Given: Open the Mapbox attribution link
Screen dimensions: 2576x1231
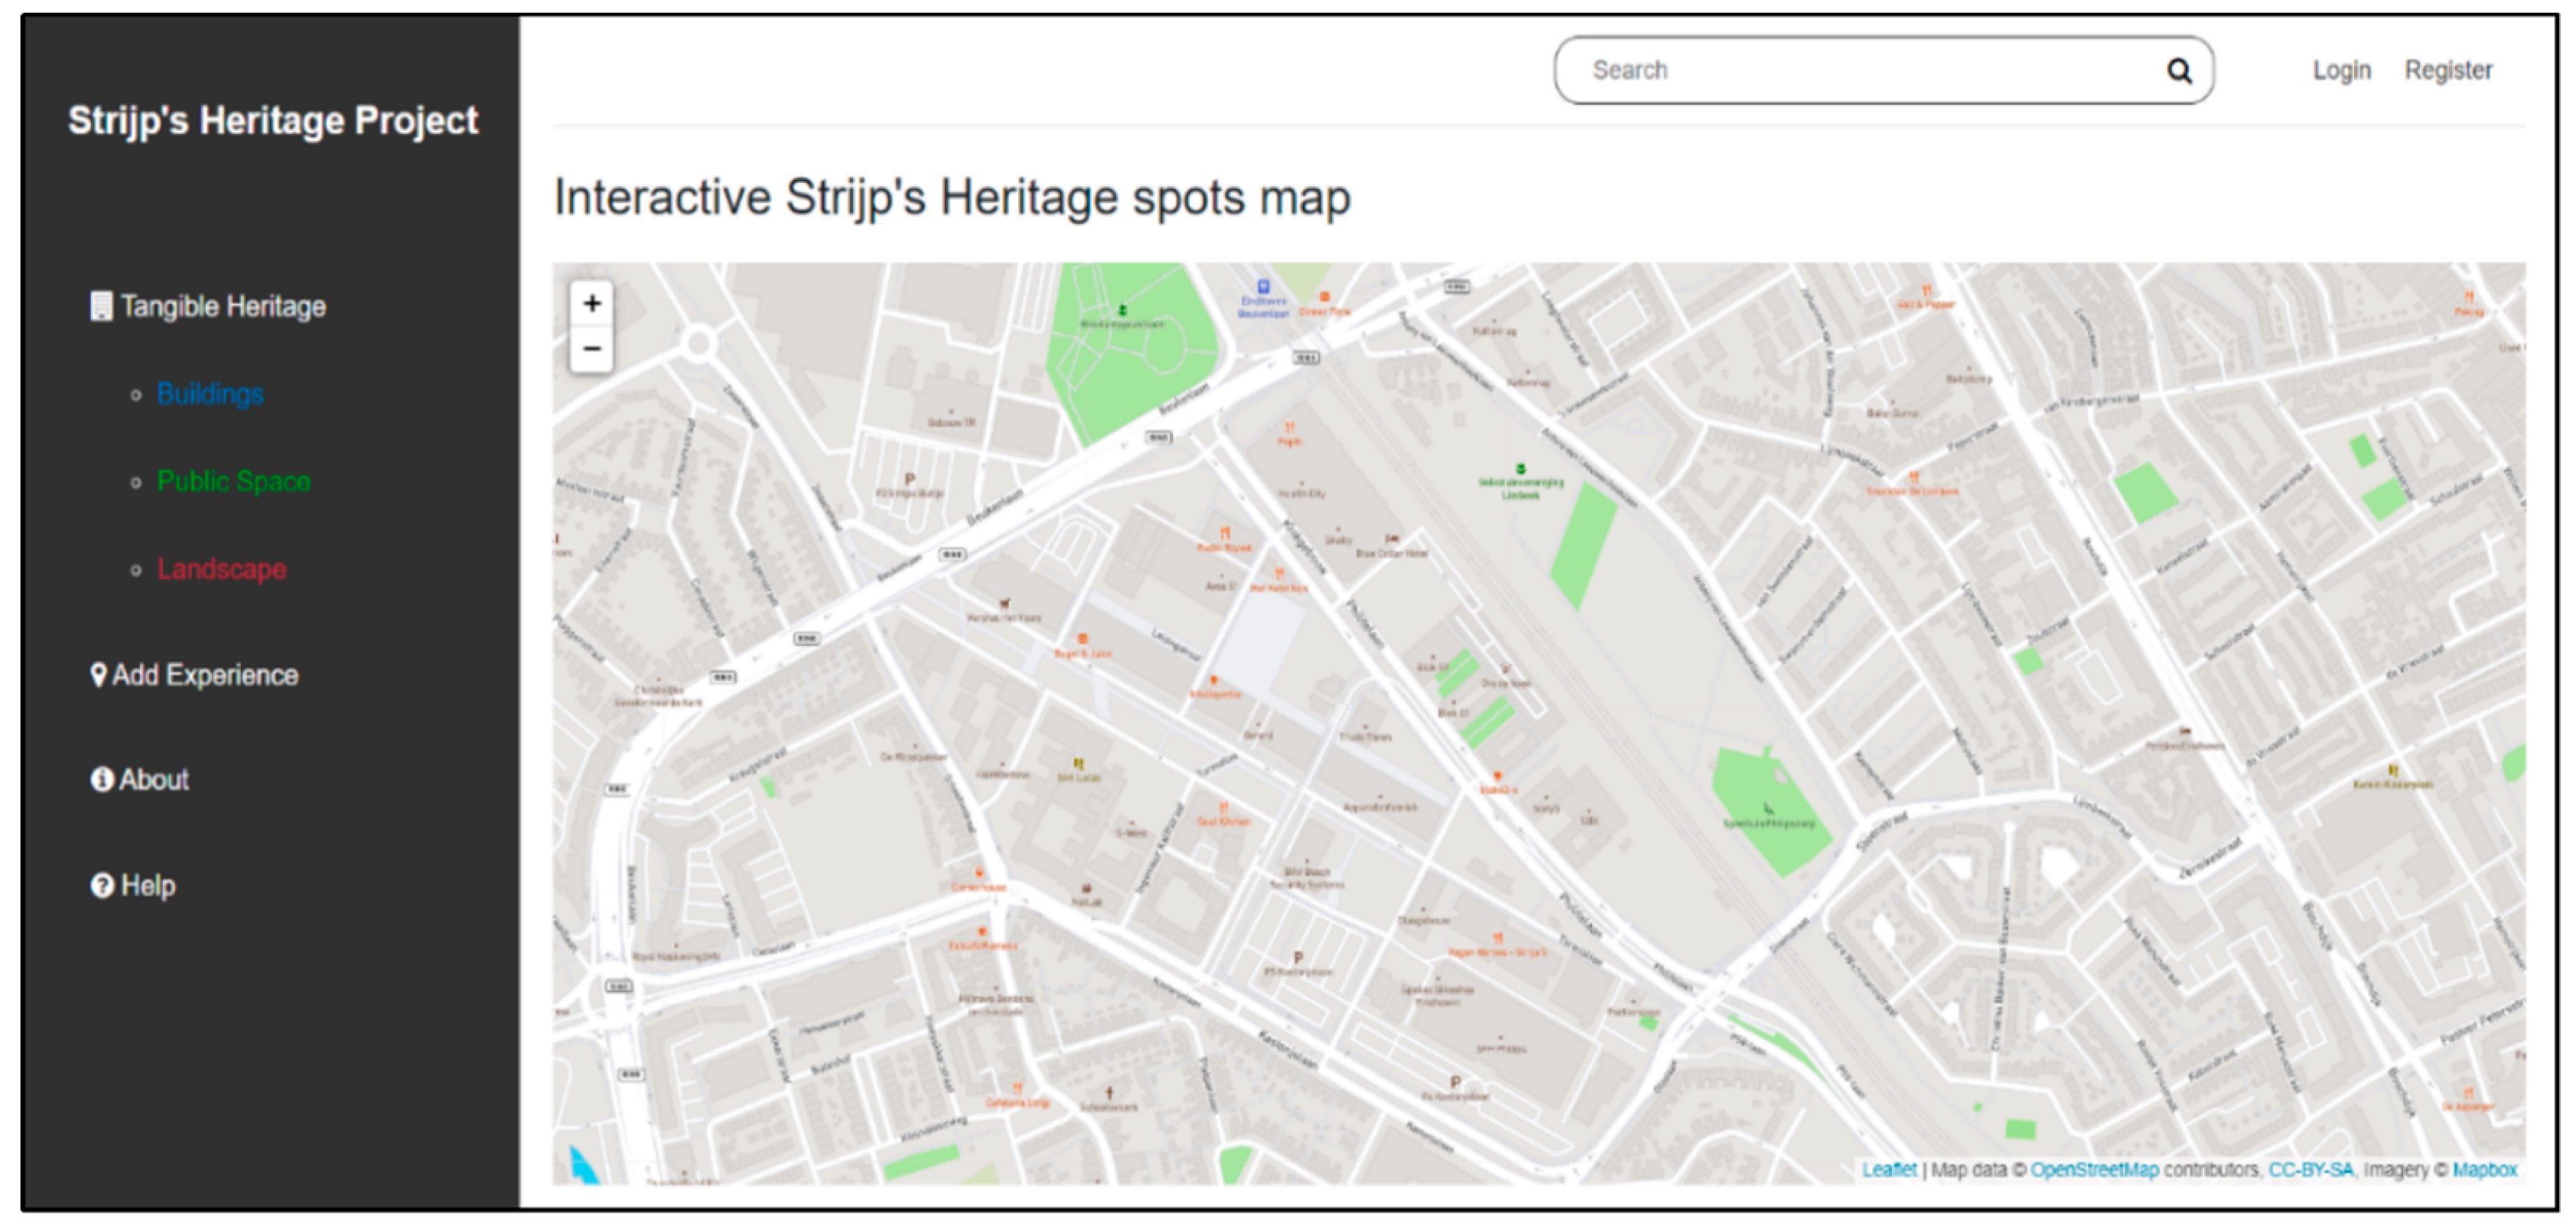Looking at the screenshot, I should (2484, 1169).
